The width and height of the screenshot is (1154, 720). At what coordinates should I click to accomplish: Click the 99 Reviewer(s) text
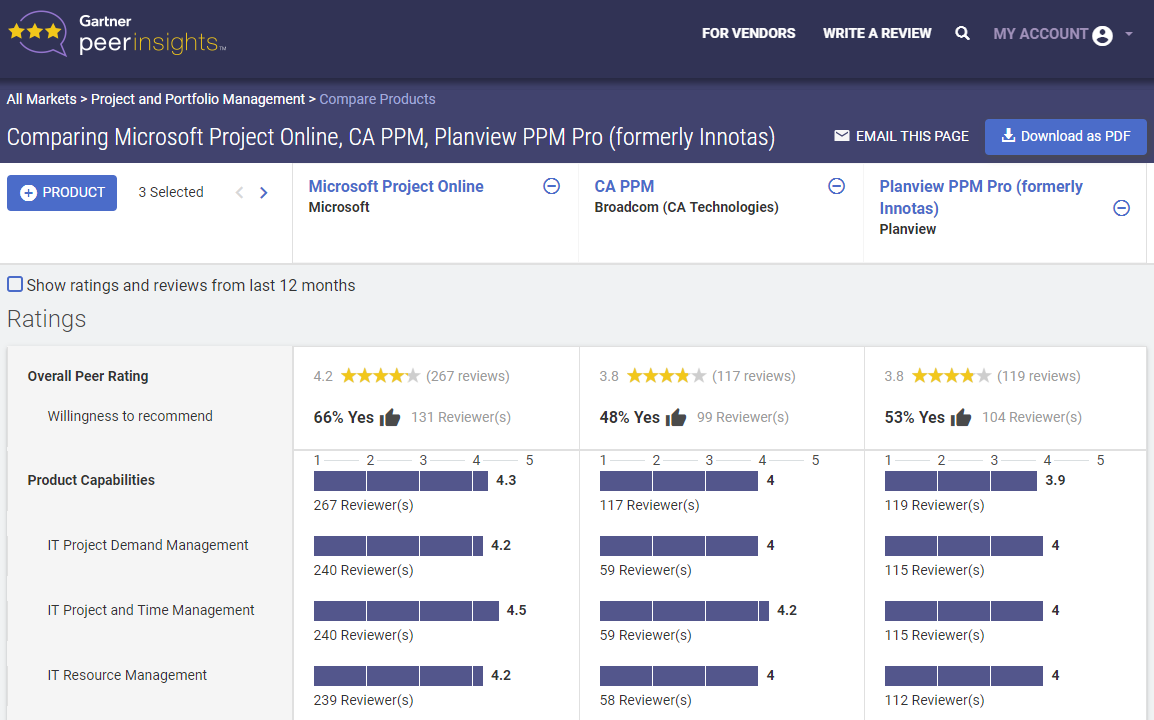tap(743, 417)
